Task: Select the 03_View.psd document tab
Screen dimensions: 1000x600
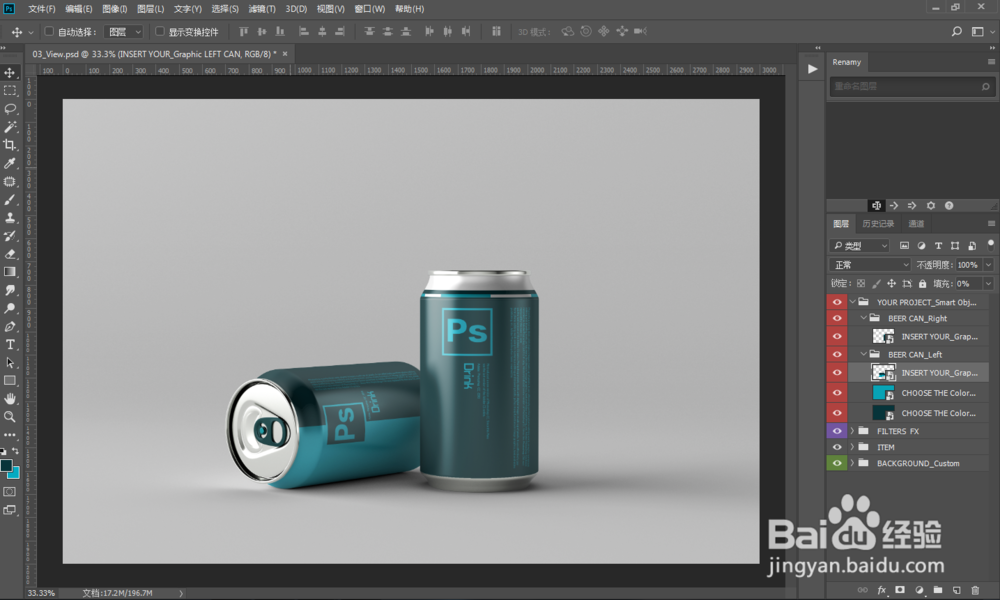Action: point(154,54)
